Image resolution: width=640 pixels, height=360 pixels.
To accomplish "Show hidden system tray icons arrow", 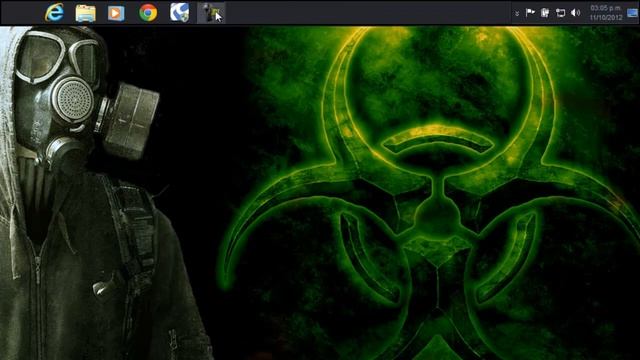I will pyautogui.click(x=517, y=13).
